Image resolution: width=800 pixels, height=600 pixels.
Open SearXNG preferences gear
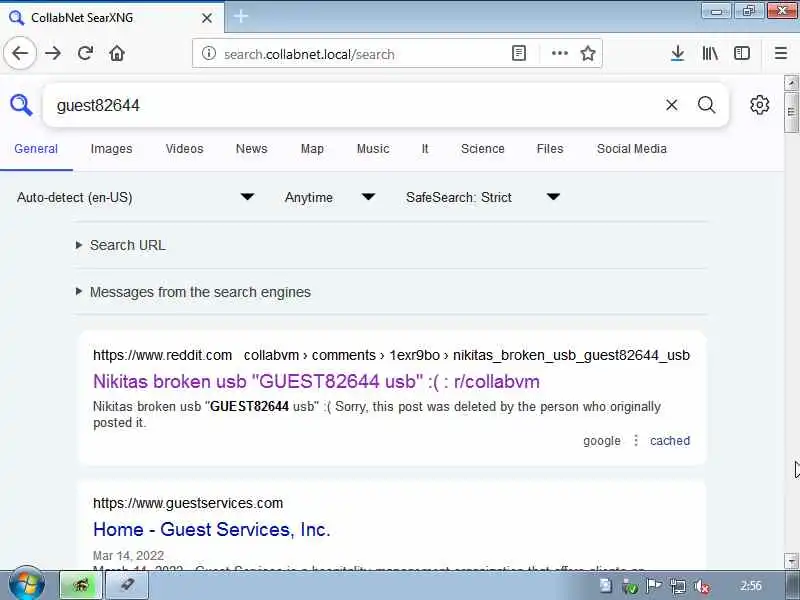tap(759, 105)
